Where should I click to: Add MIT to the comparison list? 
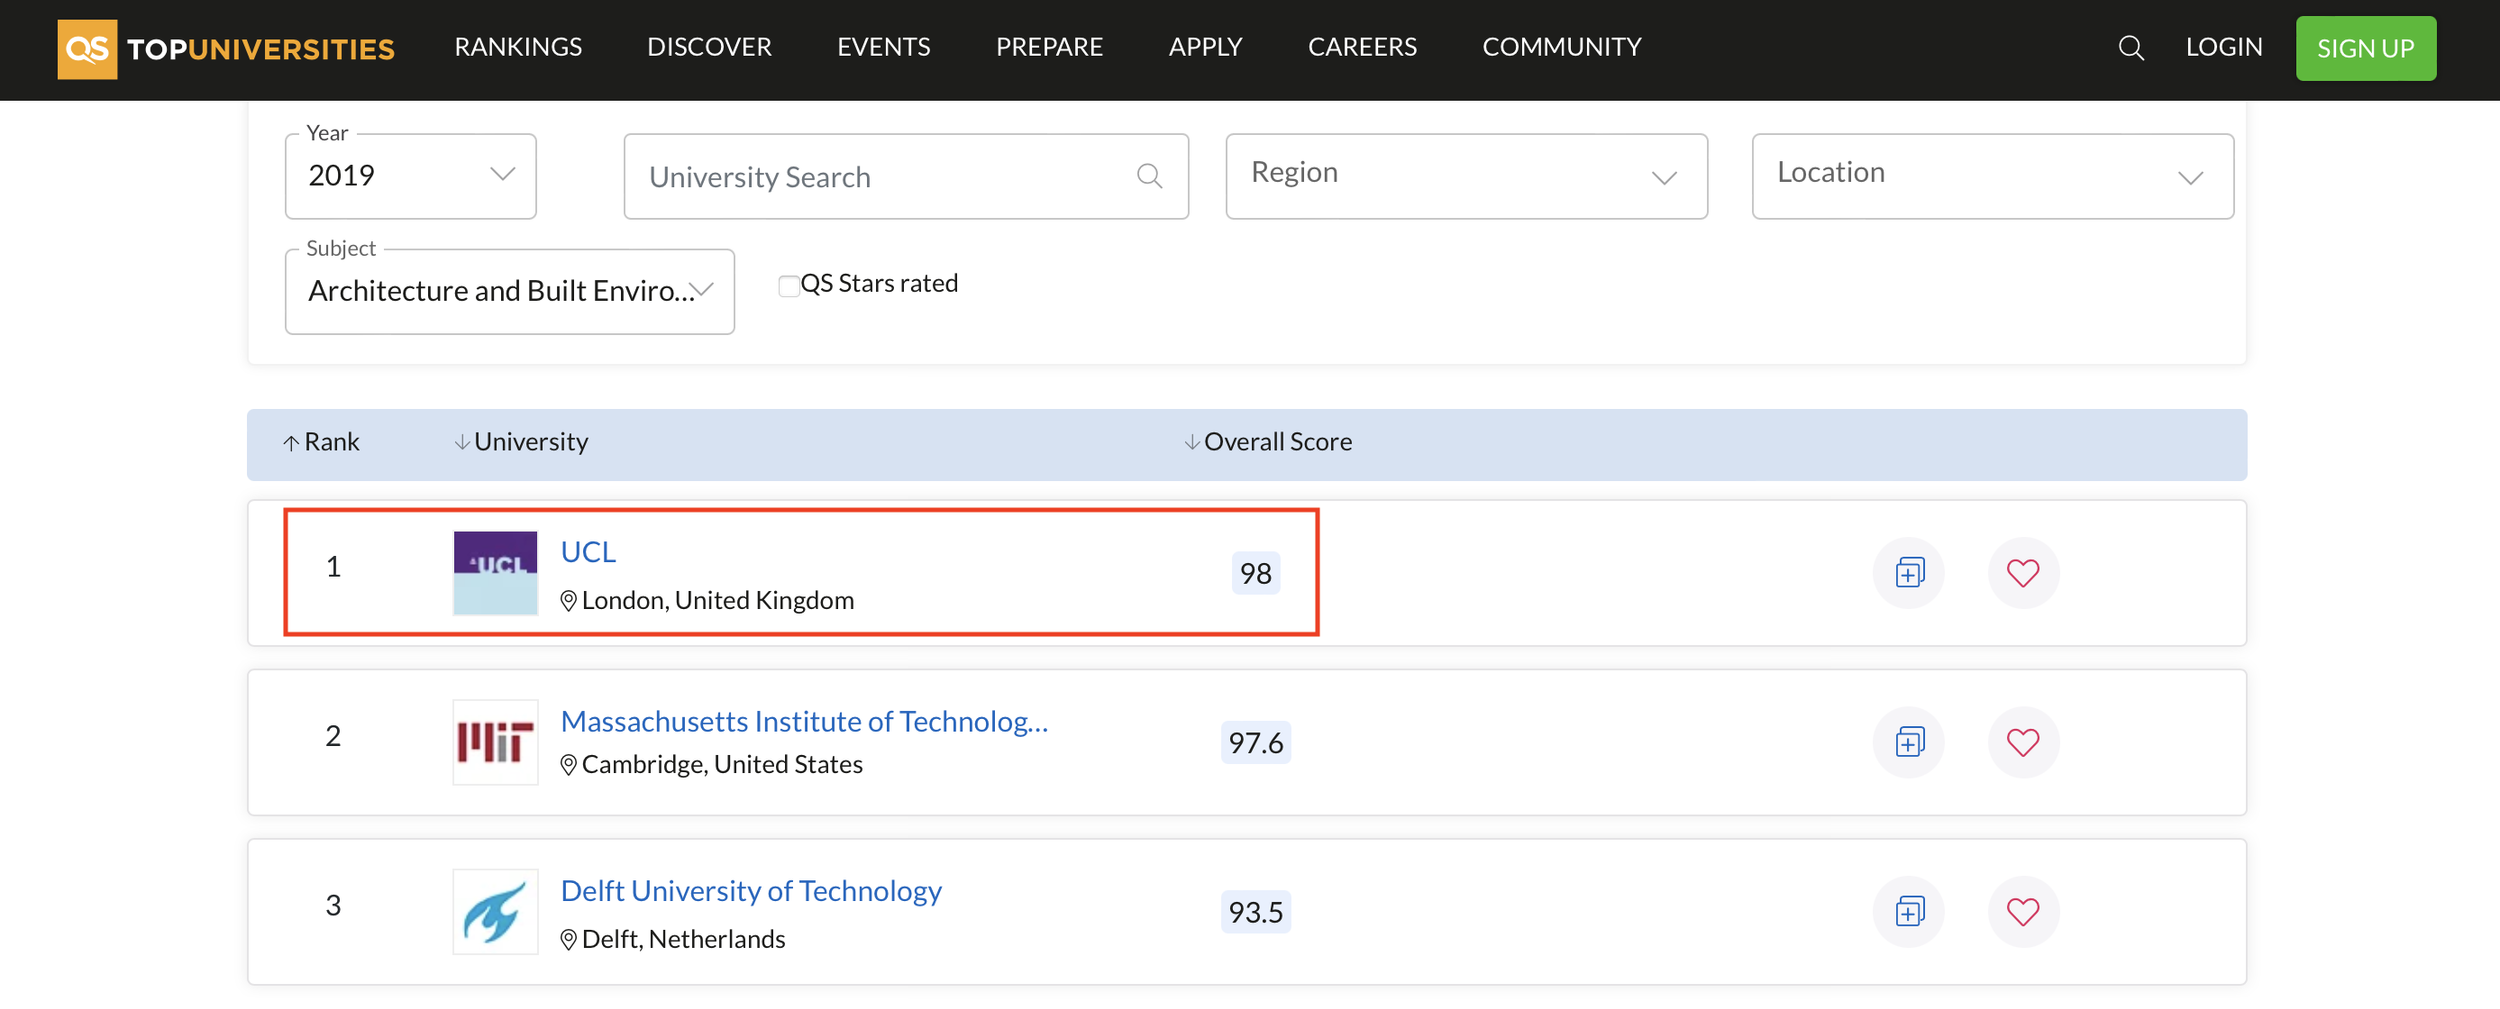pyautogui.click(x=1909, y=743)
